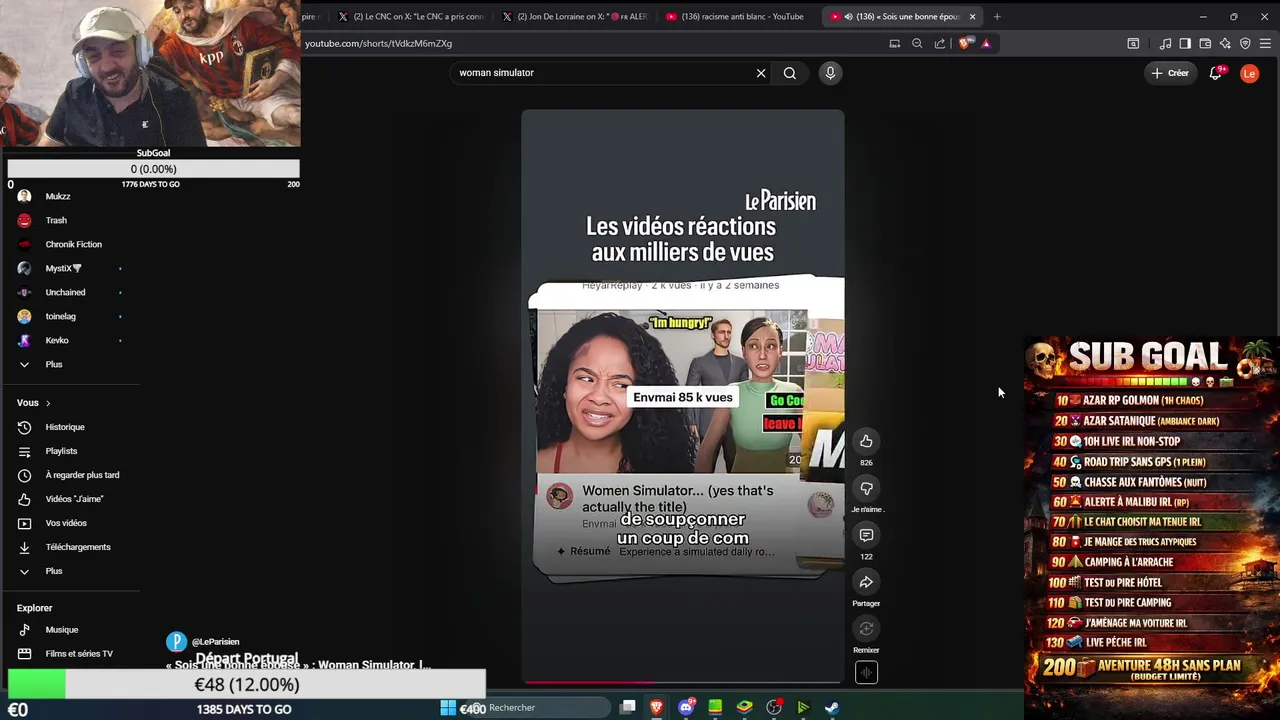
Task: Open BlueStacks taskbar icon
Action: point(745,707)
